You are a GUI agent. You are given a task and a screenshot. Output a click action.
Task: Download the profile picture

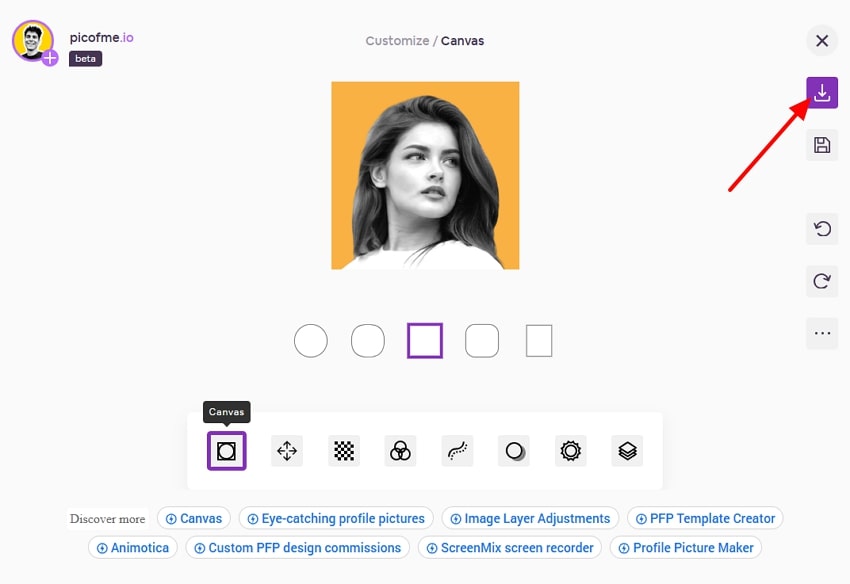(x=822, y=93)
